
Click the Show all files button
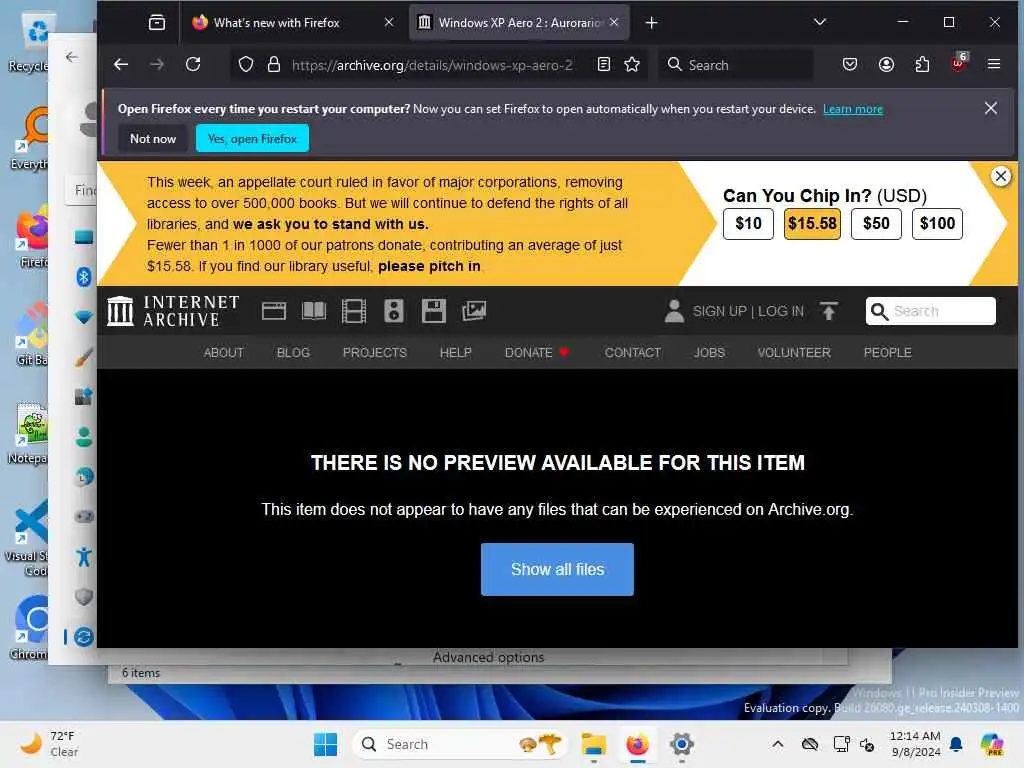coord(557,569)
